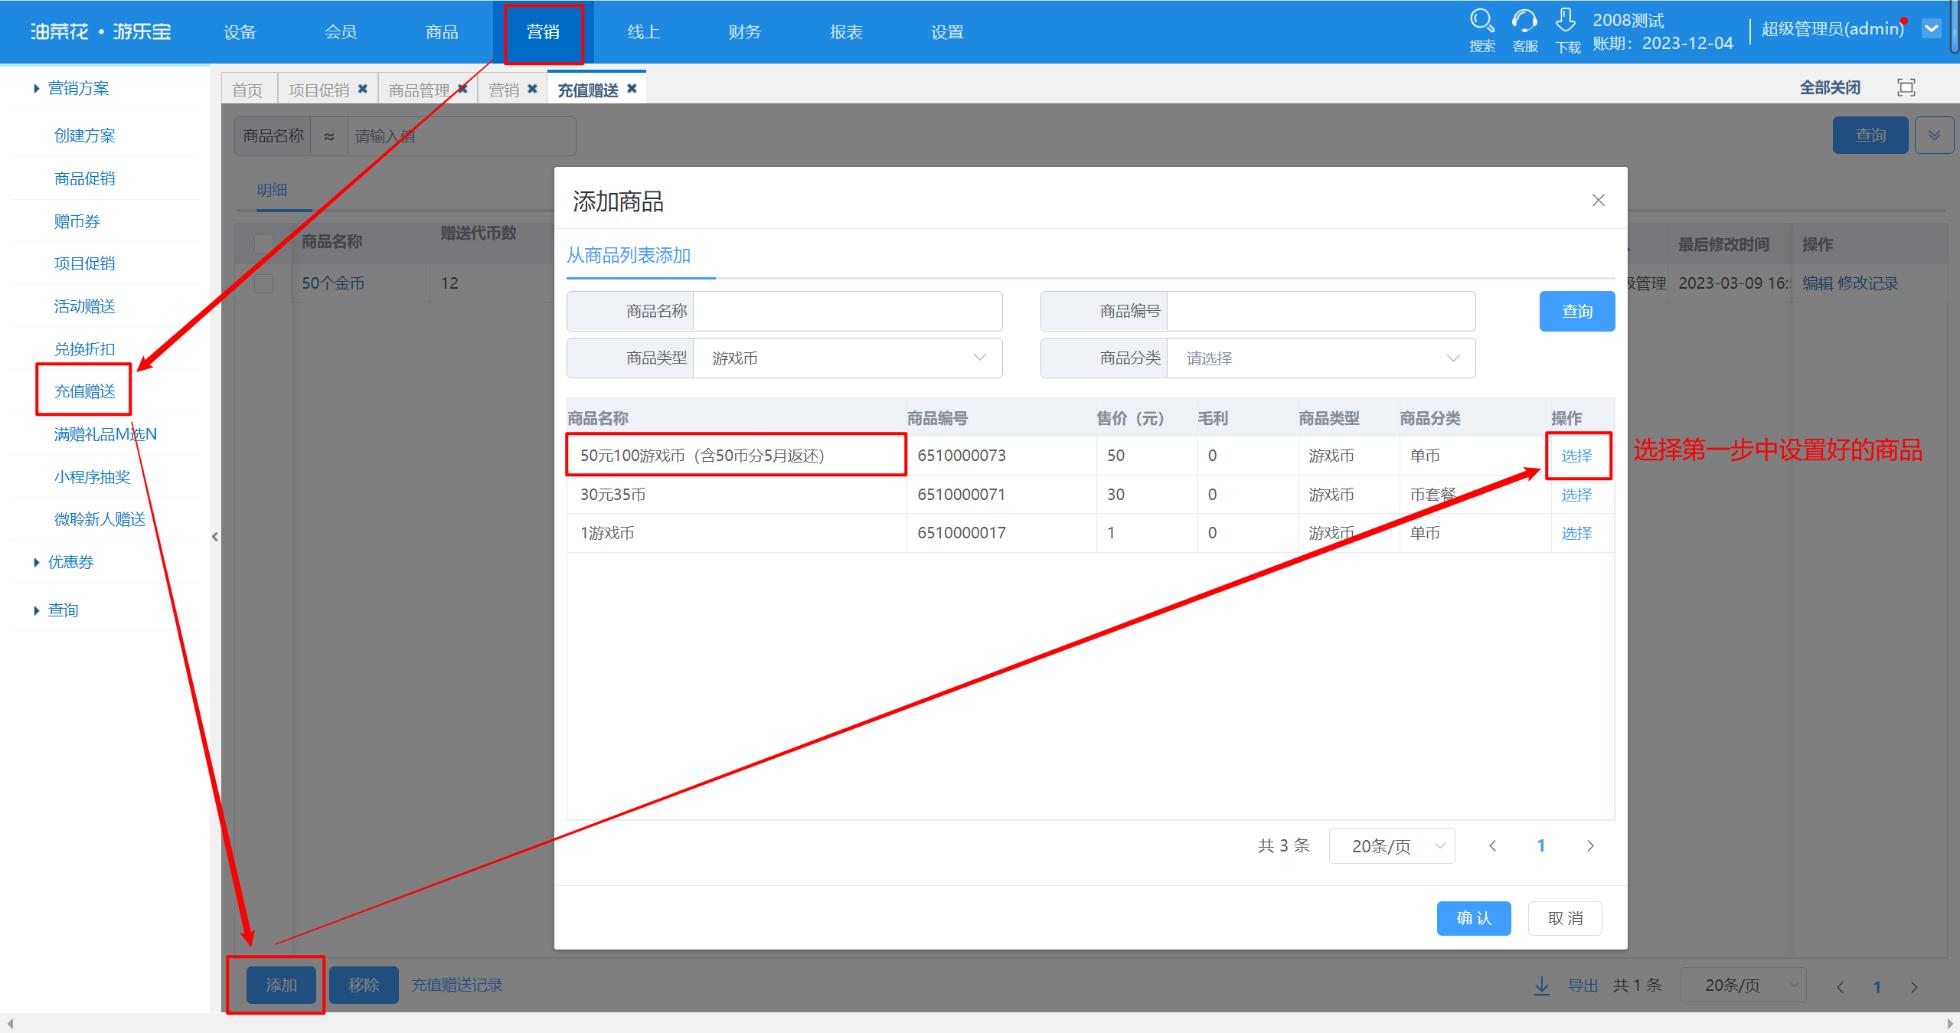Cancel the dialog with 取消 button

click(x=1565, y=918)
